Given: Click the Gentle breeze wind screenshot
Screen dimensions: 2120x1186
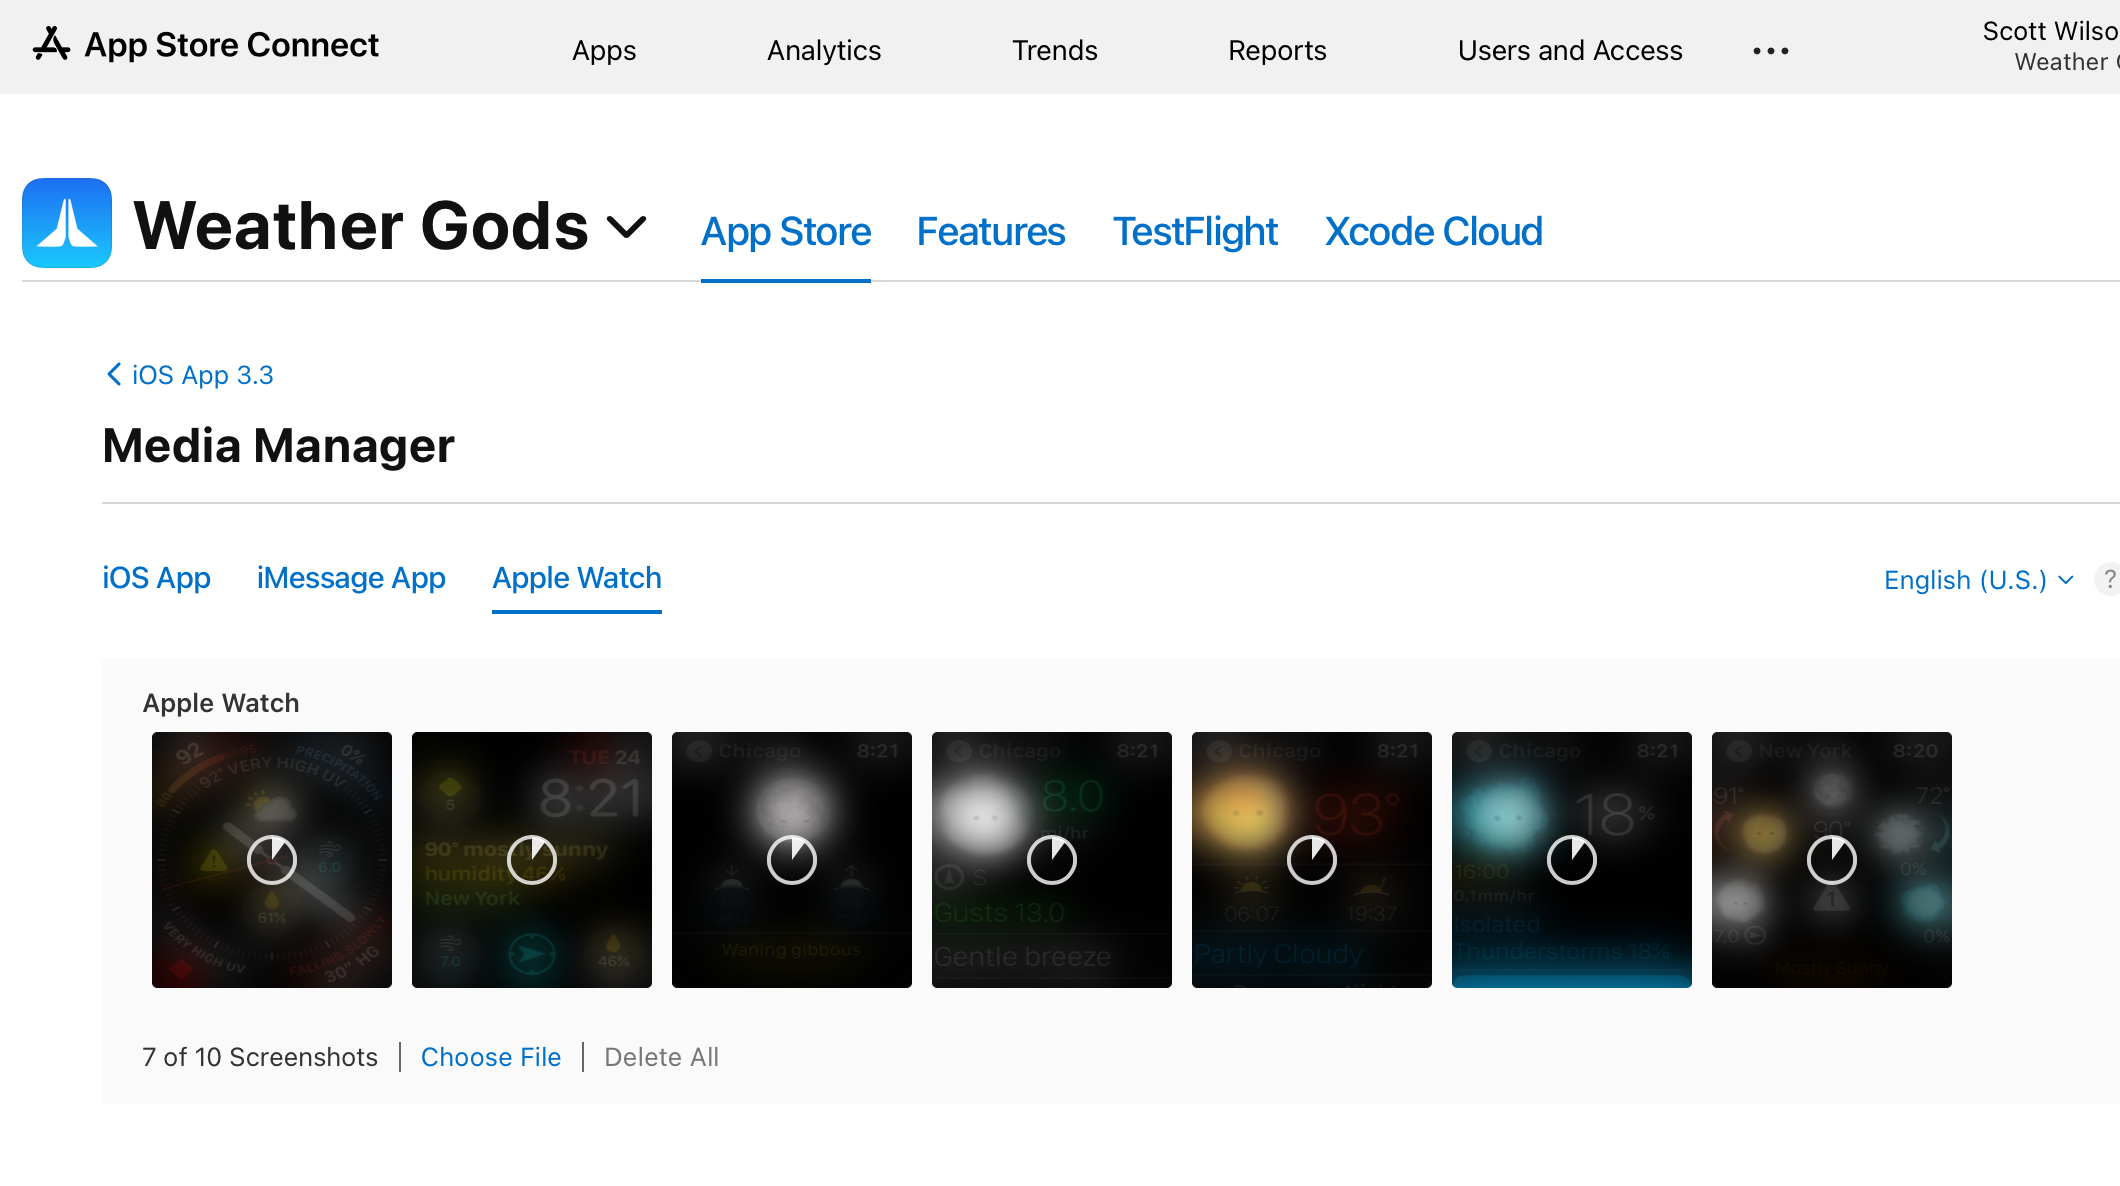Looking at the screenshot, I should click(1052, 860).
